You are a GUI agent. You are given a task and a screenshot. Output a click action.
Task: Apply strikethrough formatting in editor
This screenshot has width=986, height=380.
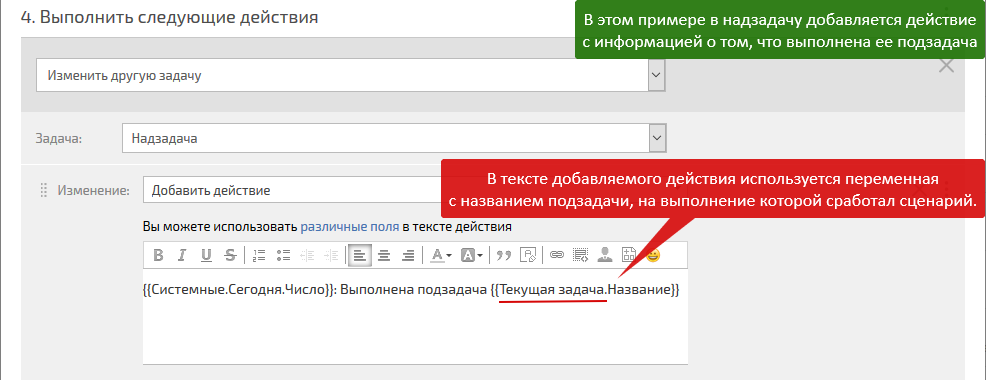[230, 255]
